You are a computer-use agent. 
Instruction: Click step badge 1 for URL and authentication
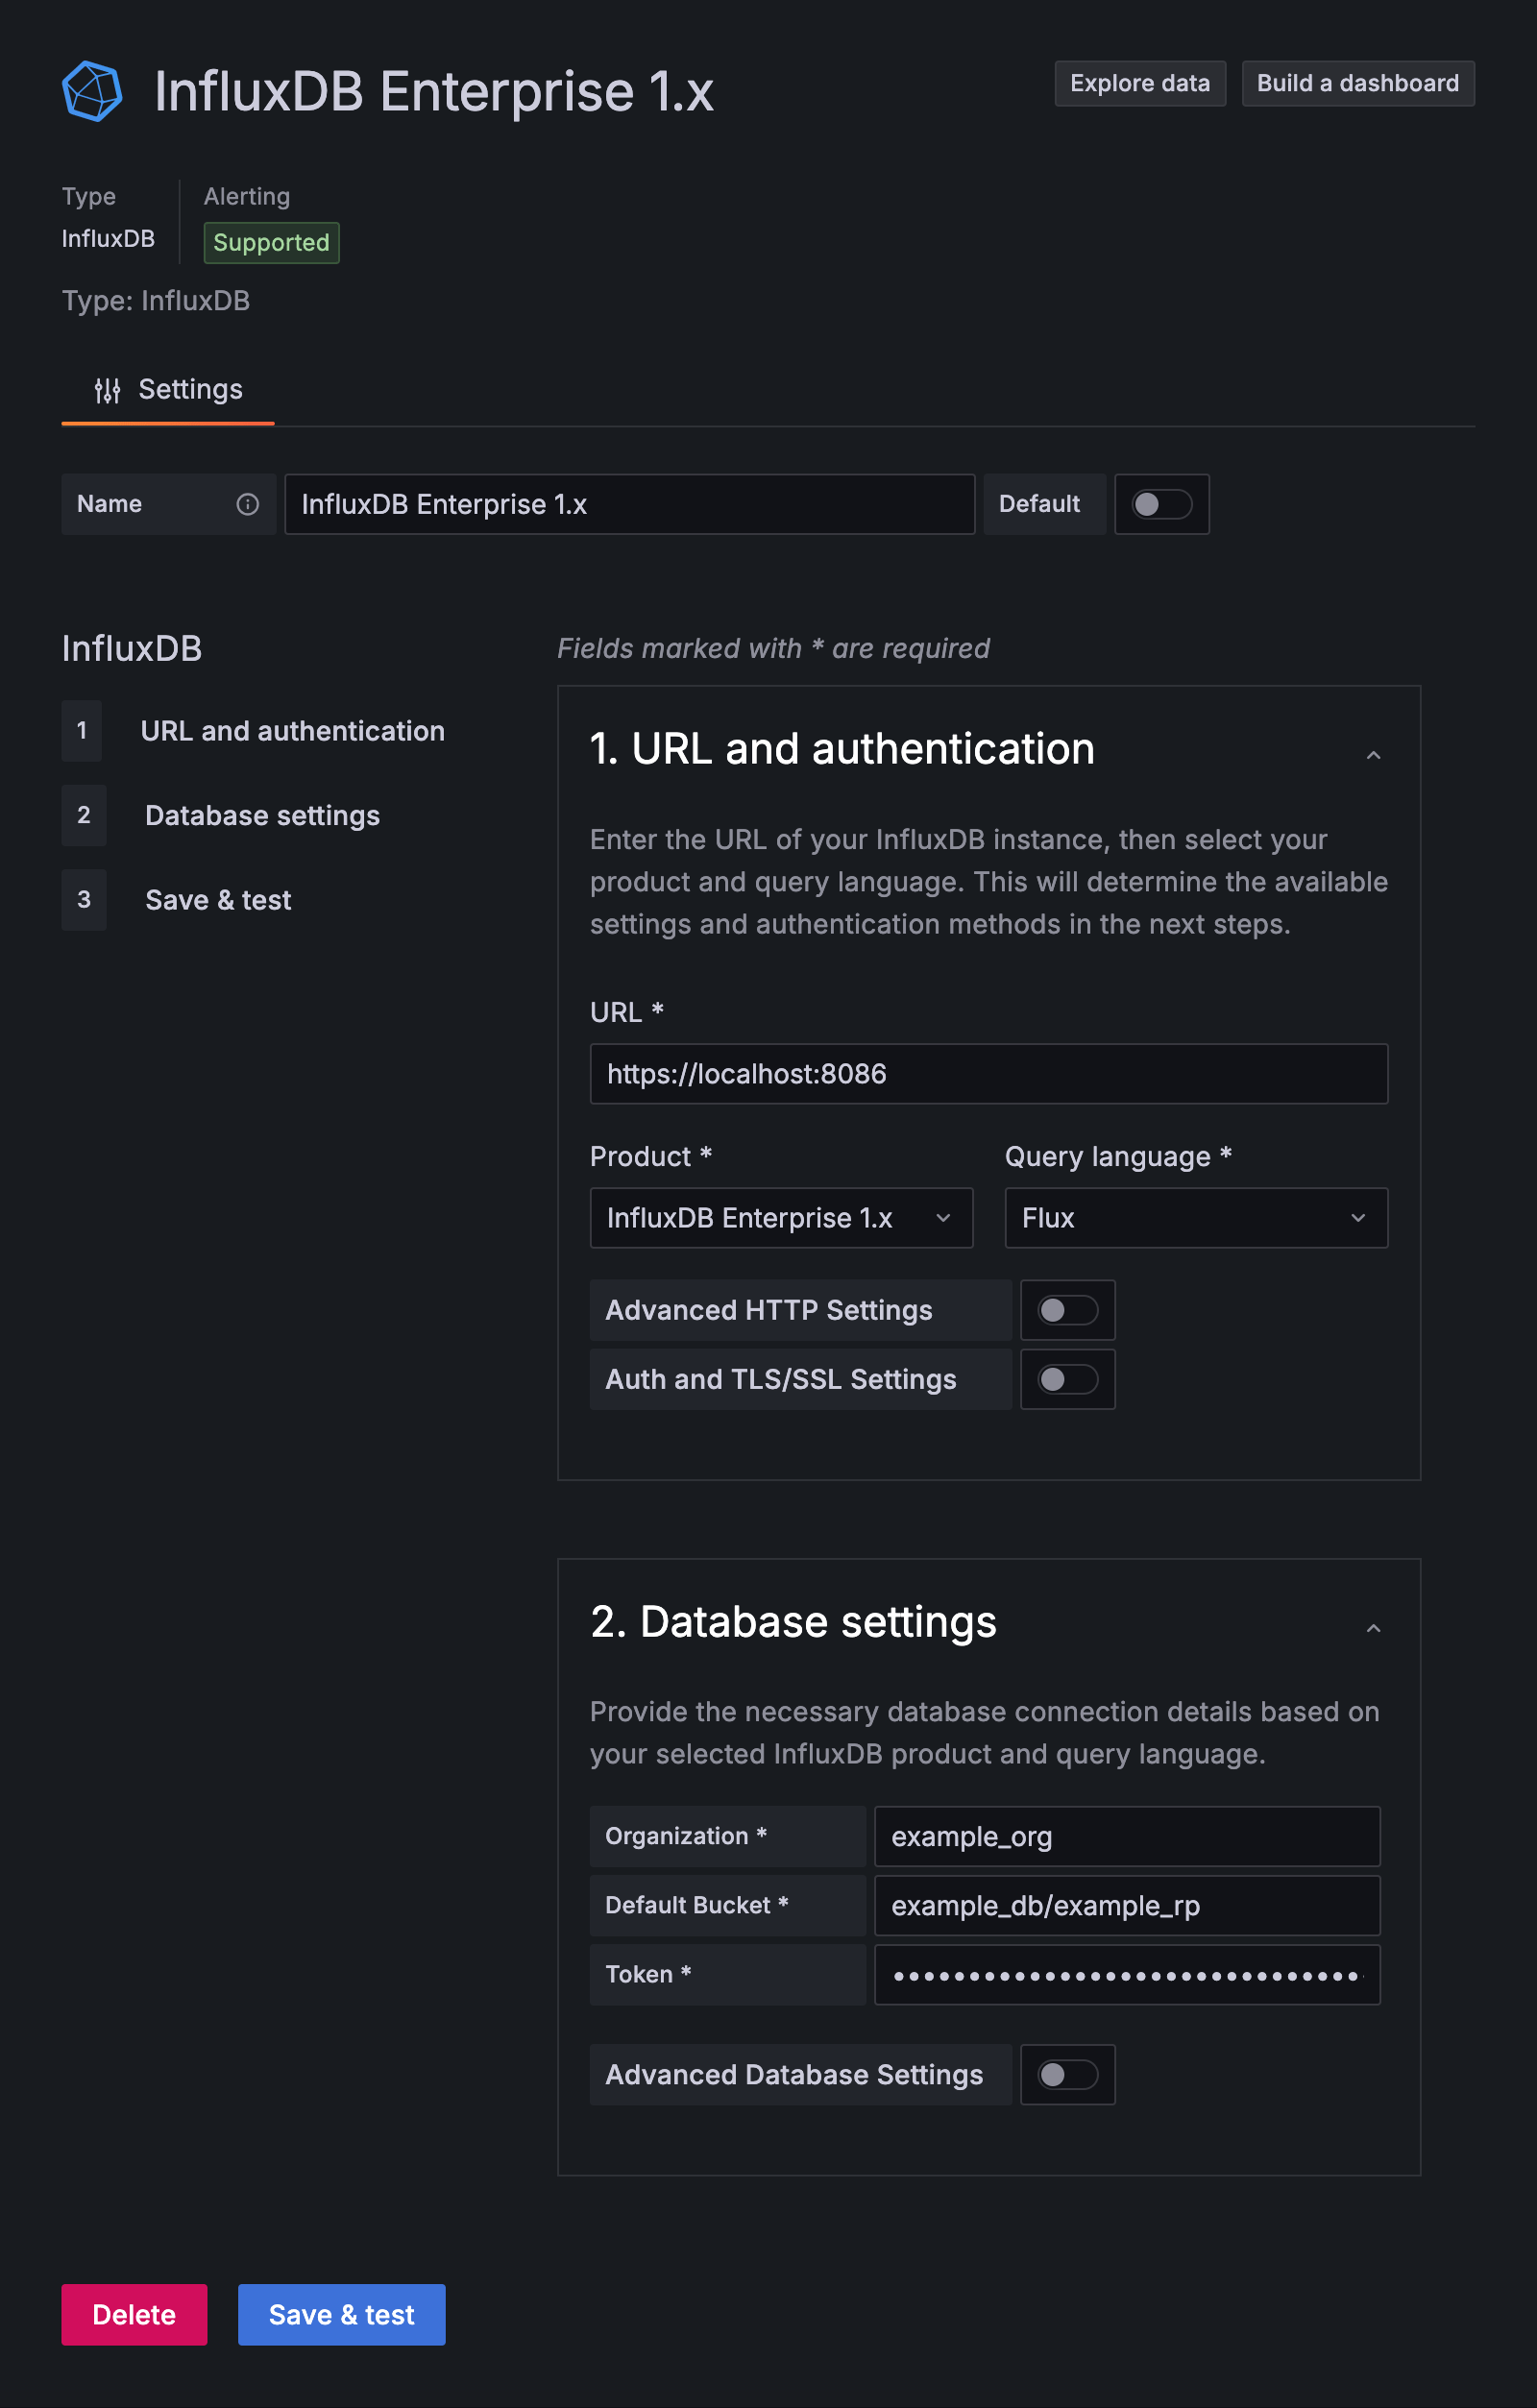tap(82, 731)
